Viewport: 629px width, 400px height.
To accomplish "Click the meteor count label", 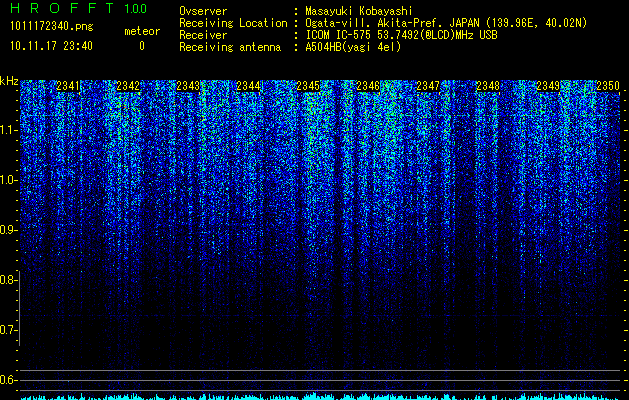I will [142, 31].
